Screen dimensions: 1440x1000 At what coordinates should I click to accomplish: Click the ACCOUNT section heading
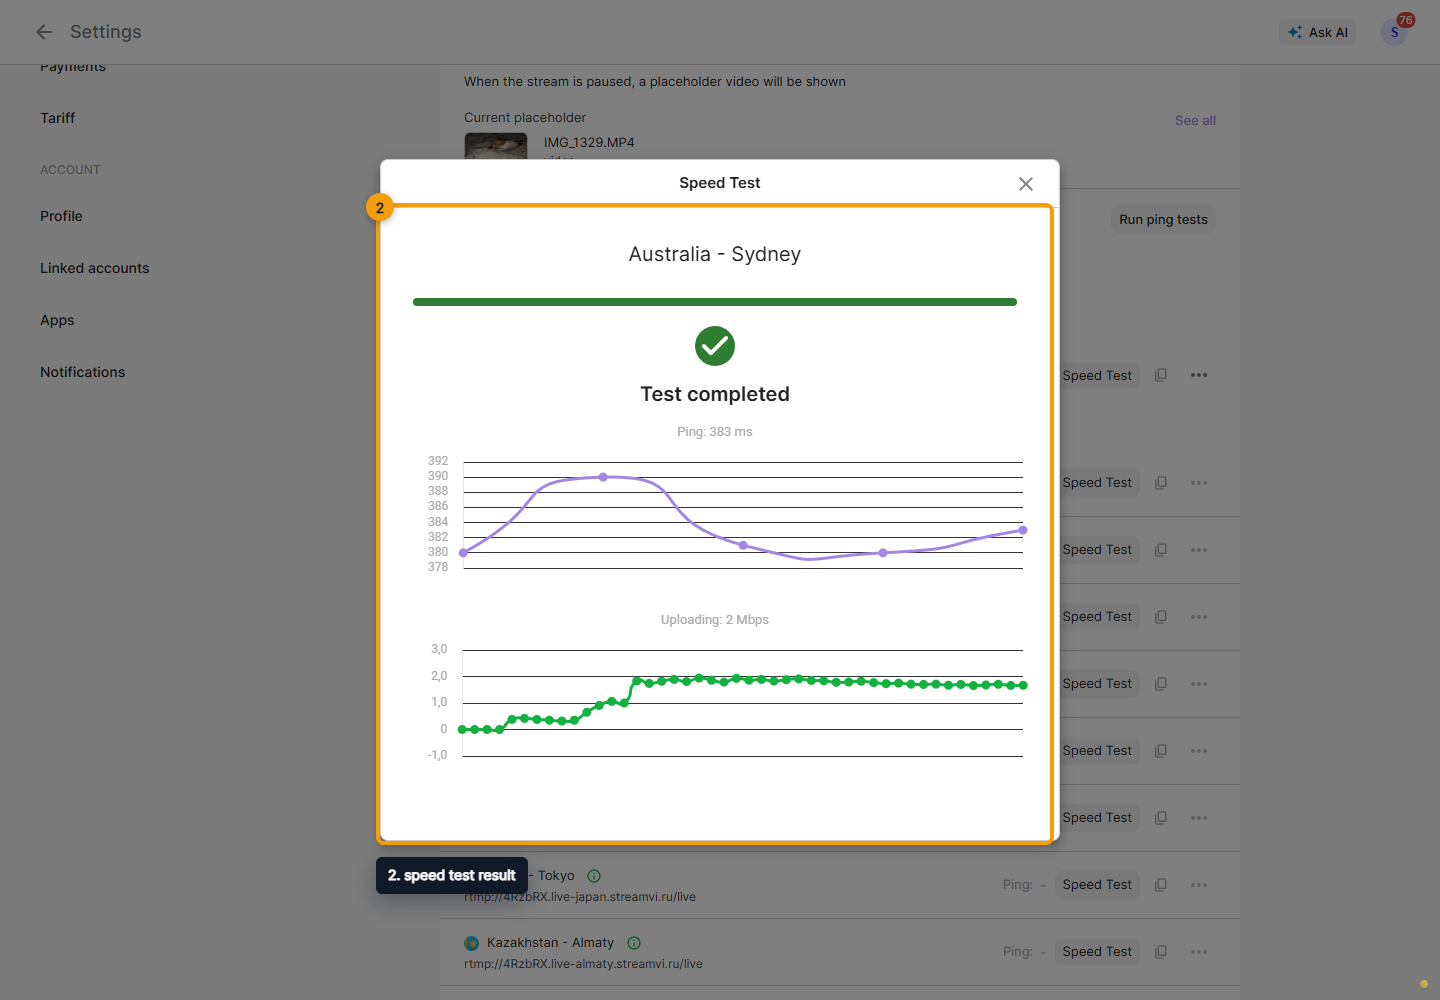(x=70, y=170)
